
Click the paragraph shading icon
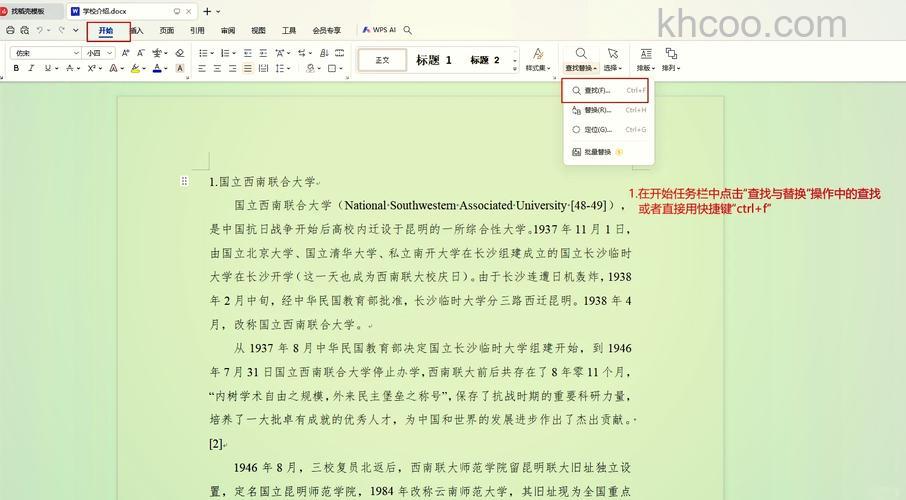310,68
